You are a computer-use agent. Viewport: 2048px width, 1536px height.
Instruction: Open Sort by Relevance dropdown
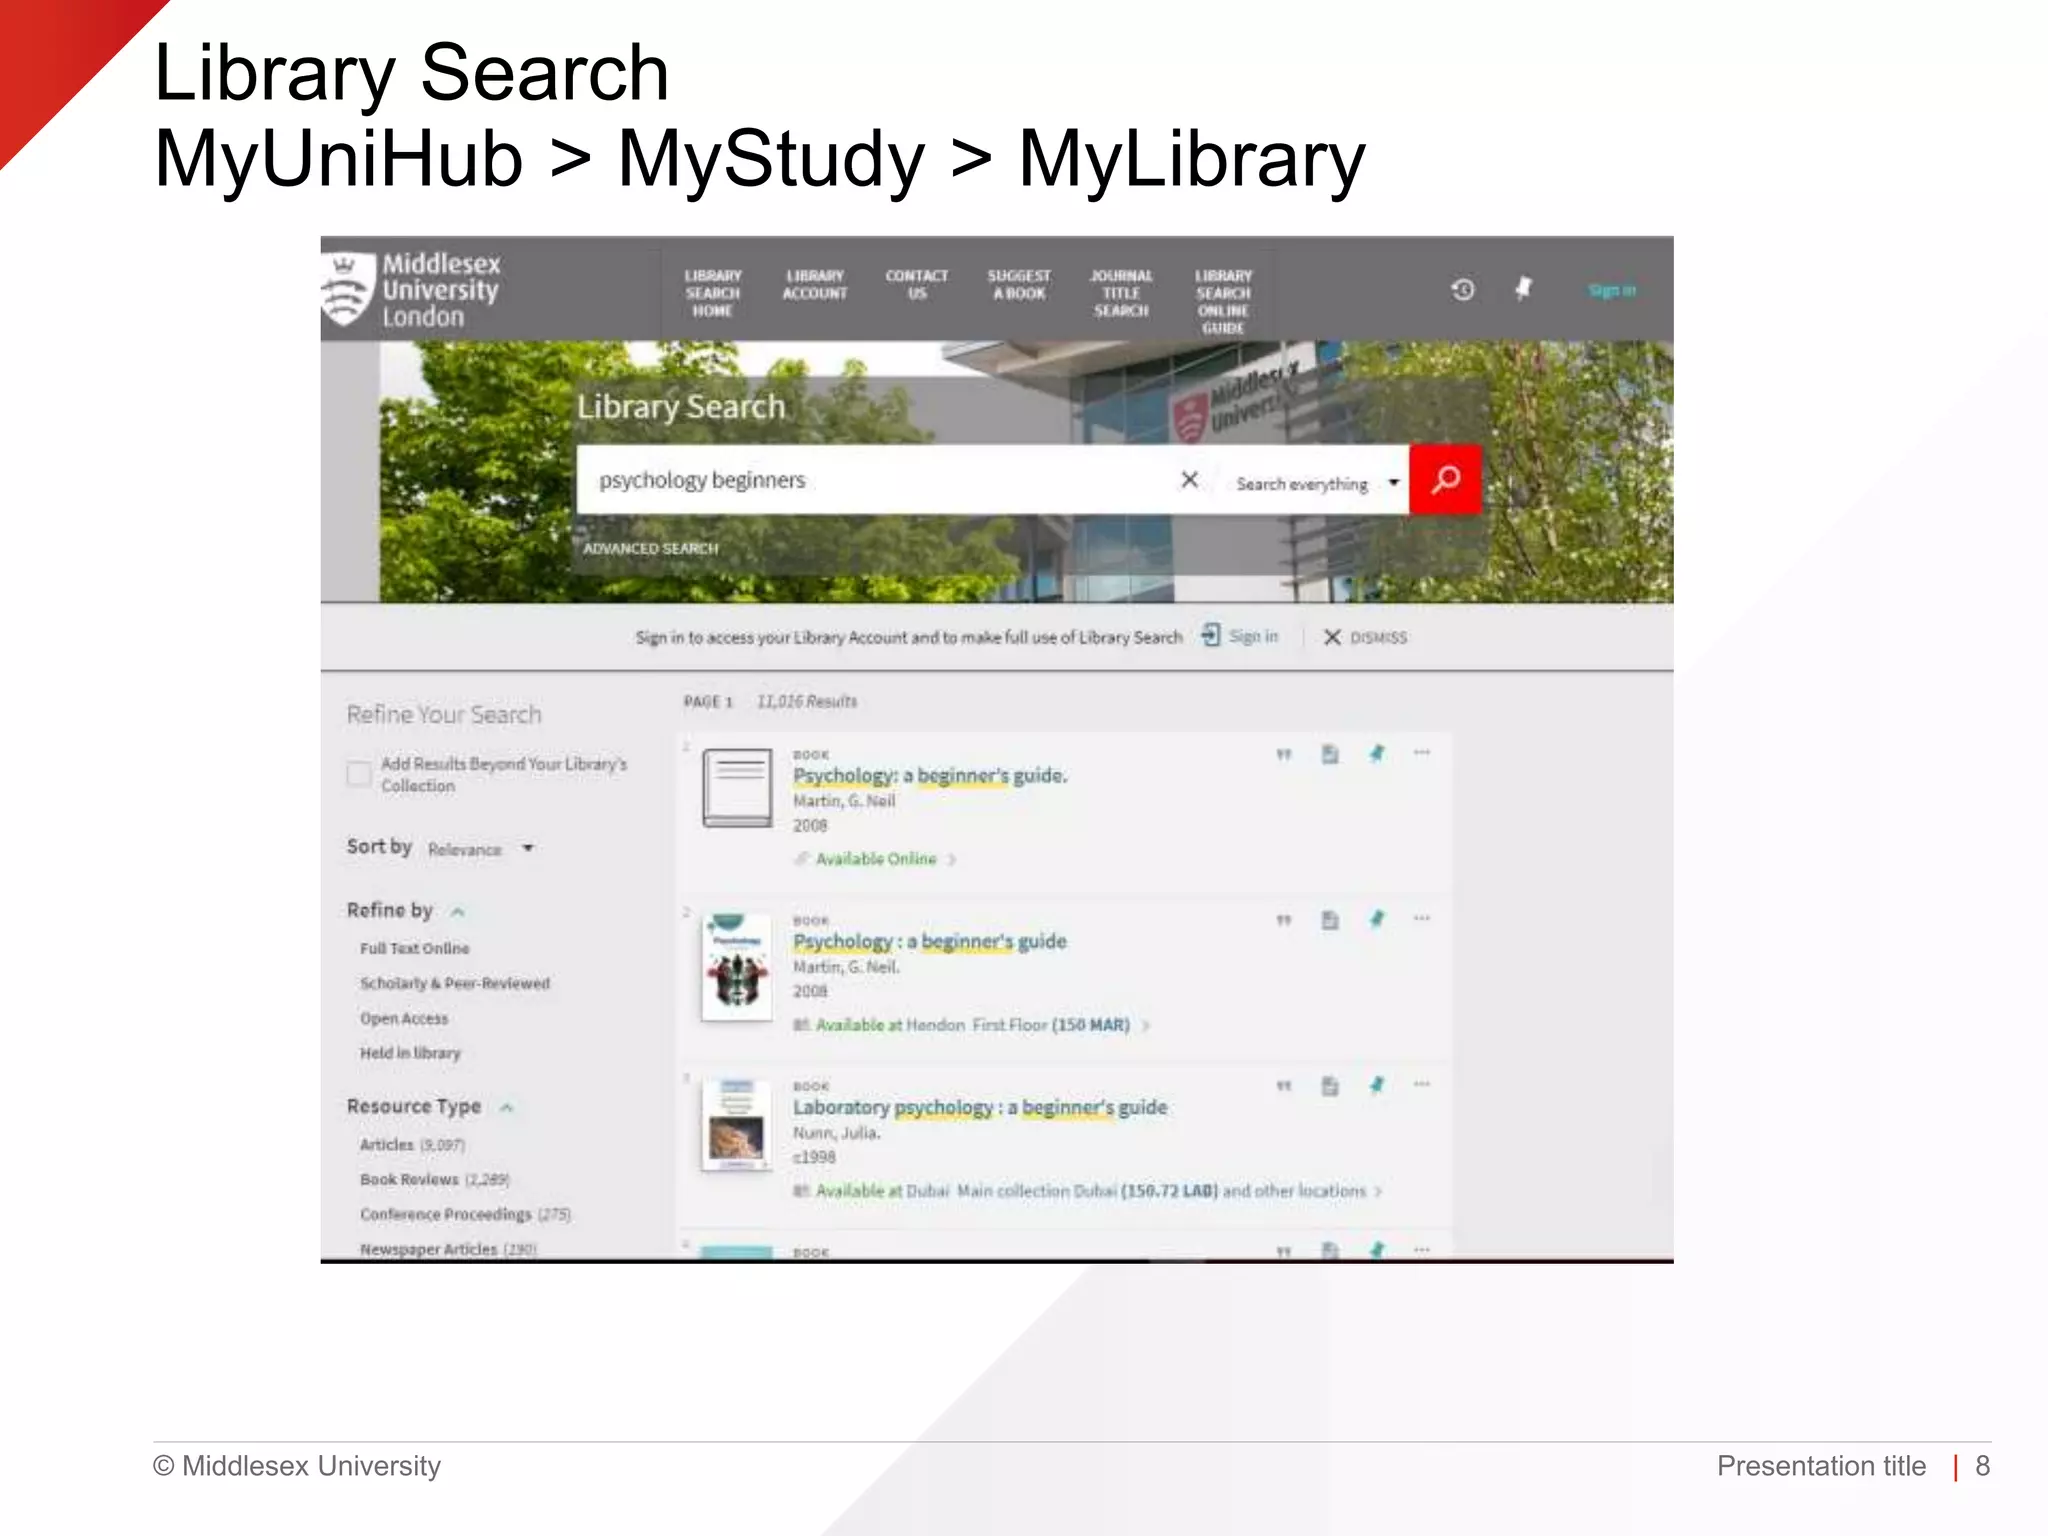click(x=482, y=849)
